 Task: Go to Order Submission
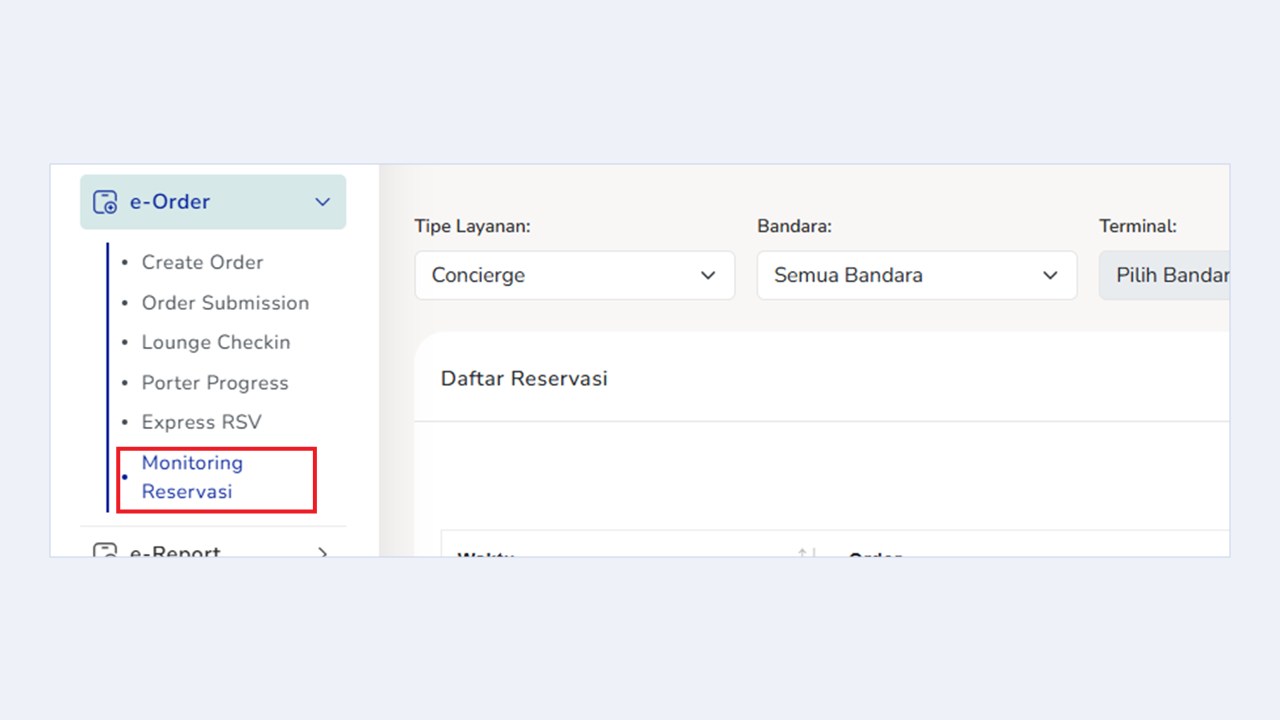pyautogui.click(x=225, y=303)
